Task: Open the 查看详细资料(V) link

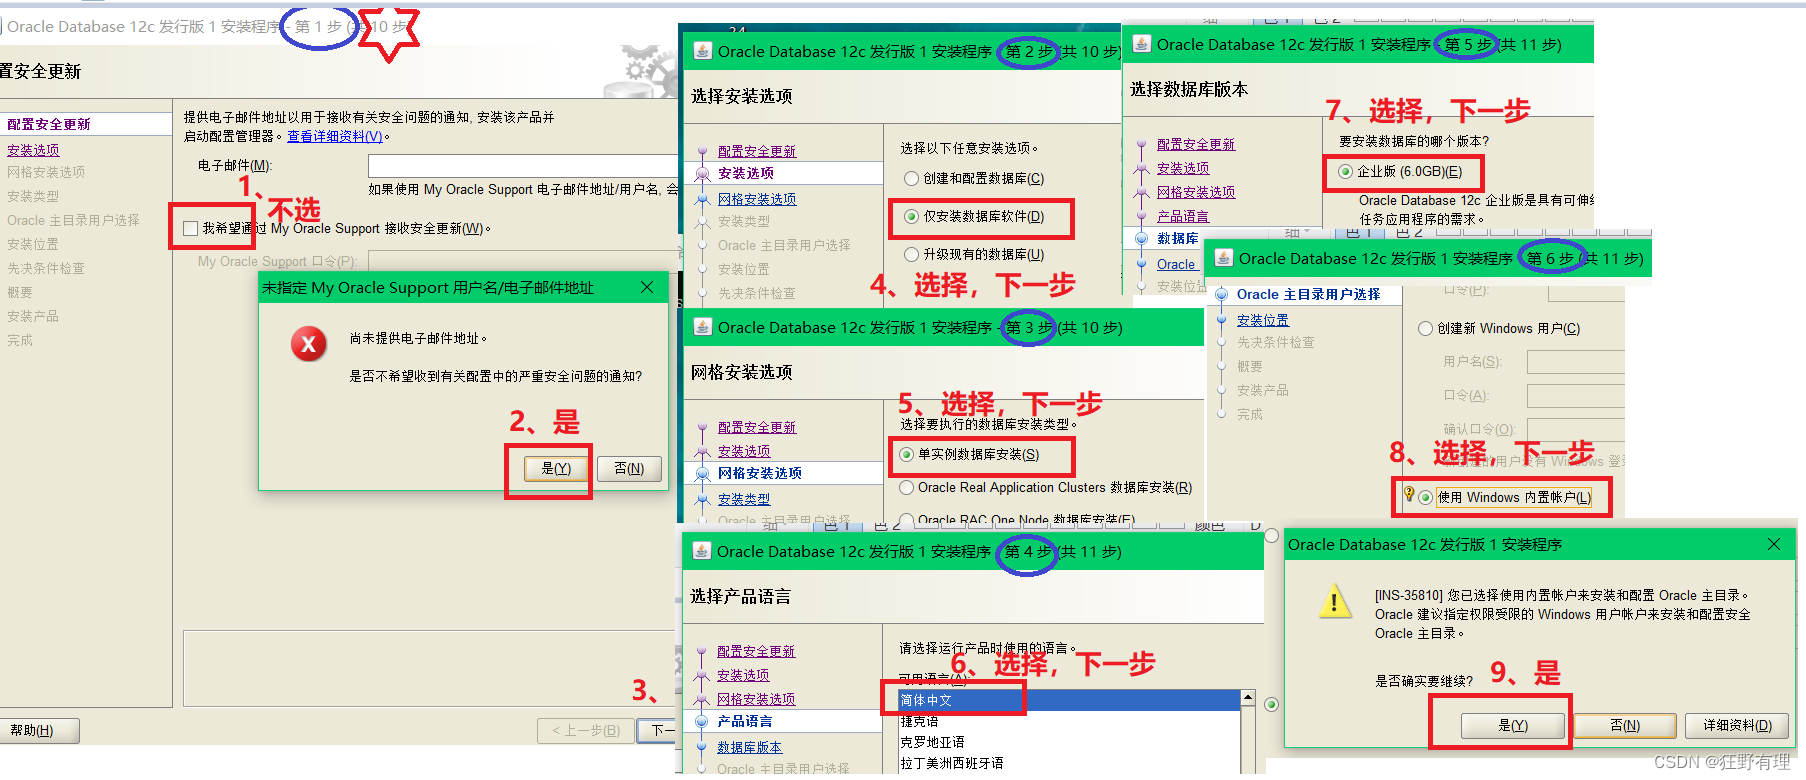Action: (335, 137)
